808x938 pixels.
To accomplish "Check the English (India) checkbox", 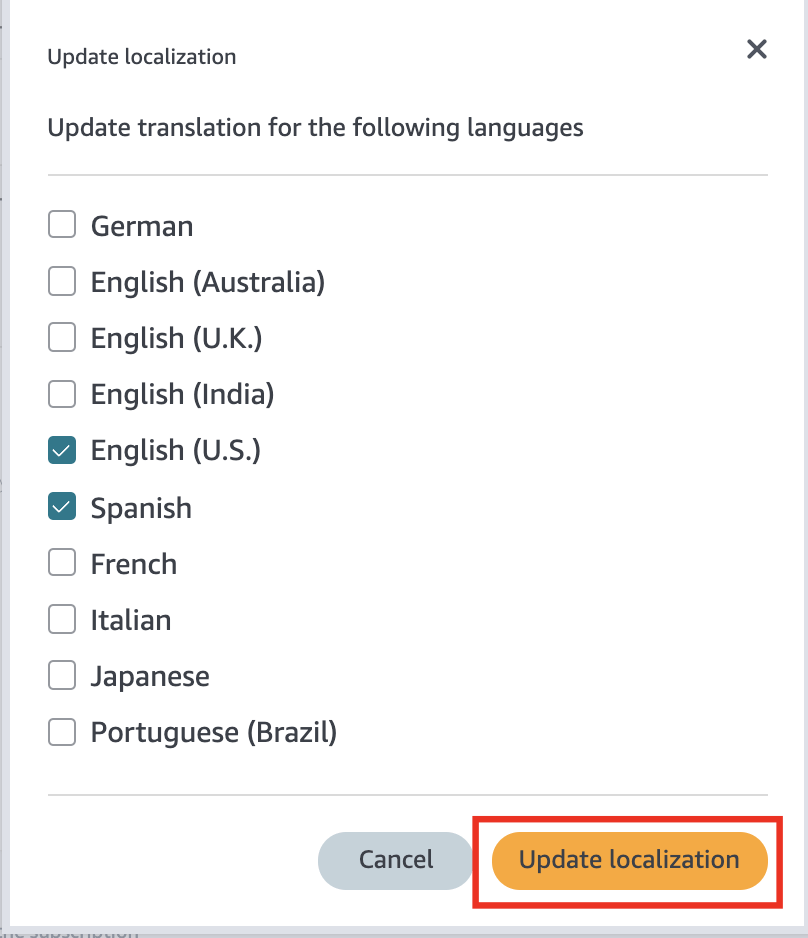I will pyautogui.click(x=61, y=394).
